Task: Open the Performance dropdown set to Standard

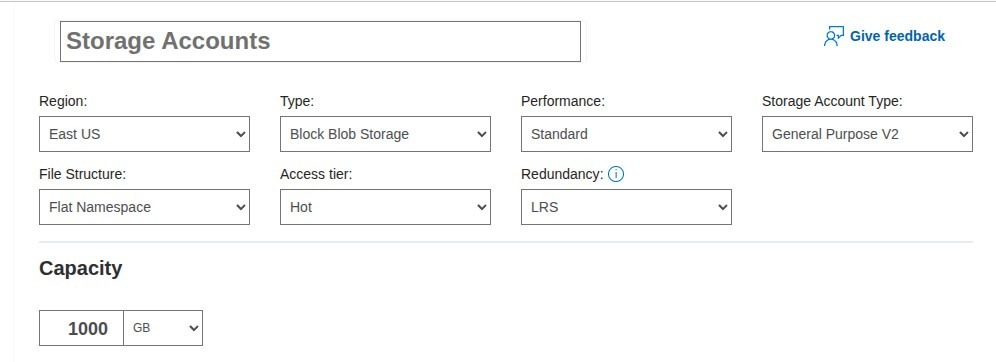Action: (x=626, y=134)
